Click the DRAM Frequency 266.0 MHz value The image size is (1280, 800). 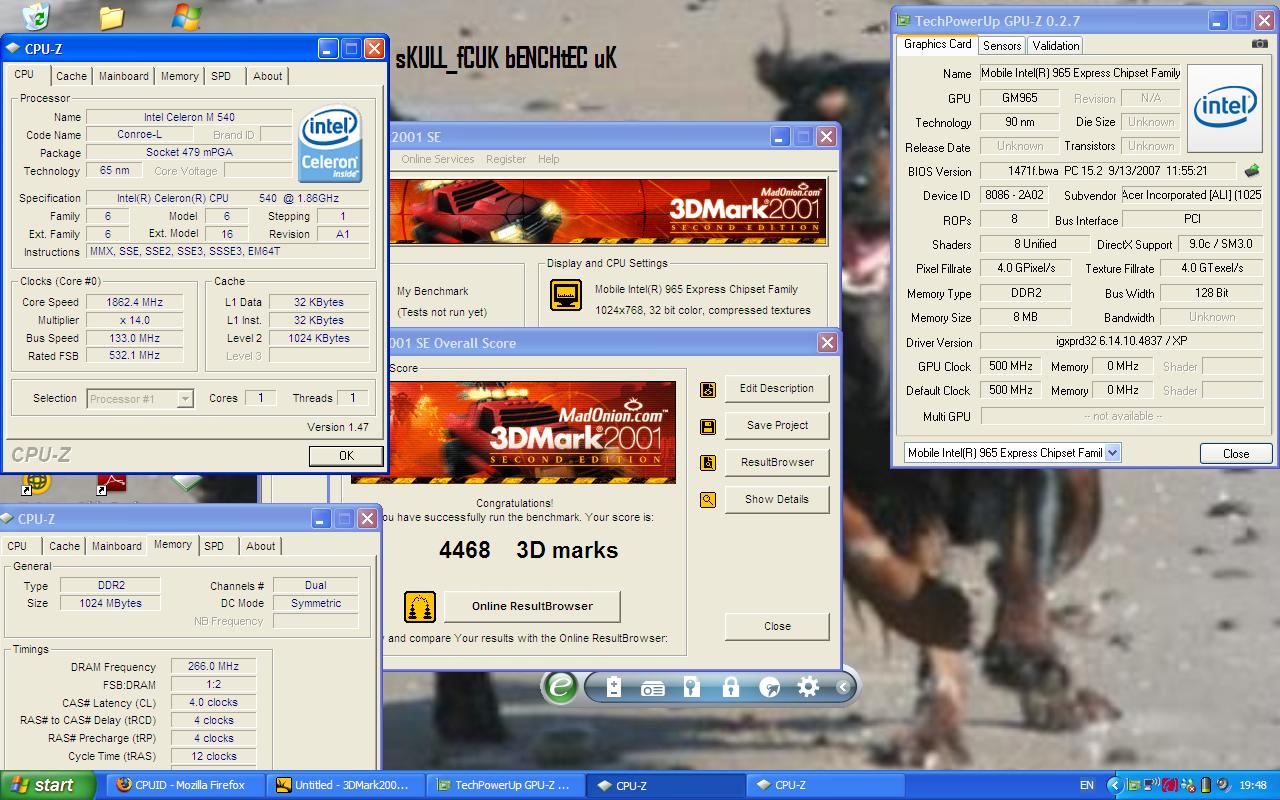(213, 667)
